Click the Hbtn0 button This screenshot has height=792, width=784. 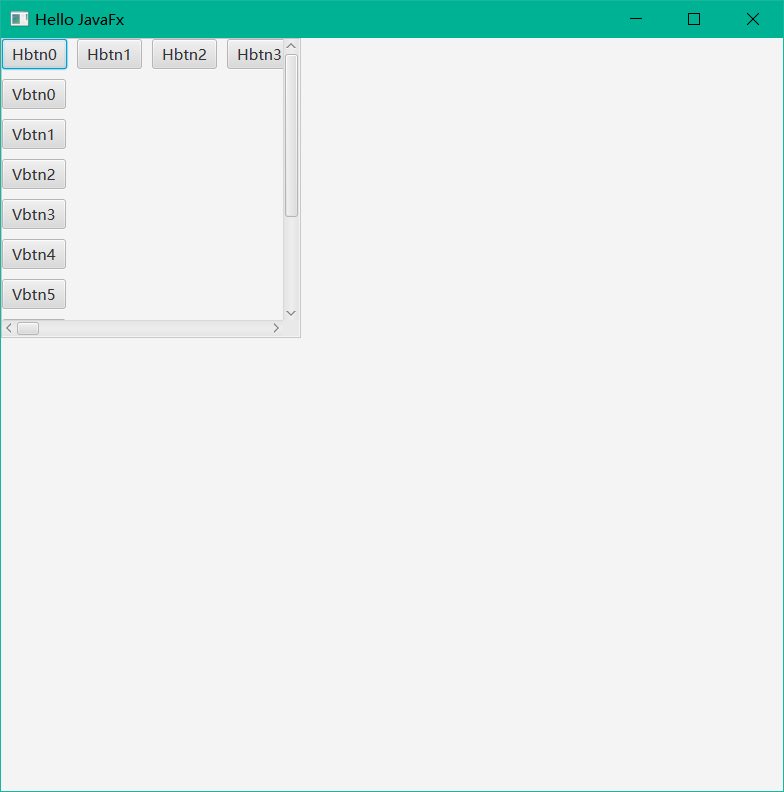click(x=34, y=54)
